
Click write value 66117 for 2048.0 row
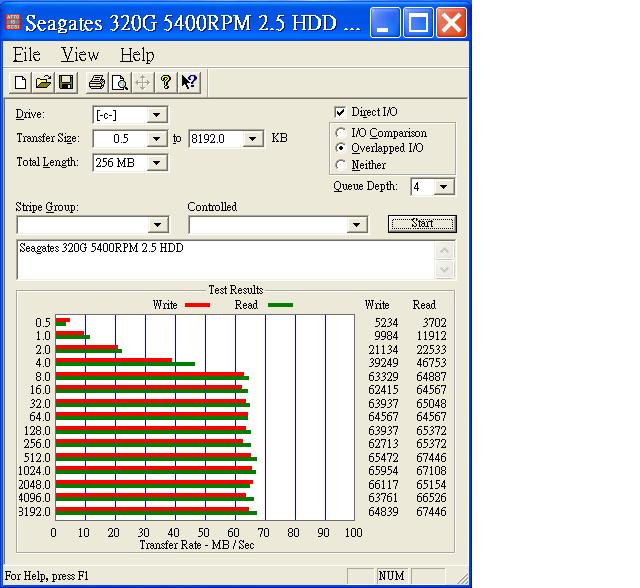coord(383,485)
